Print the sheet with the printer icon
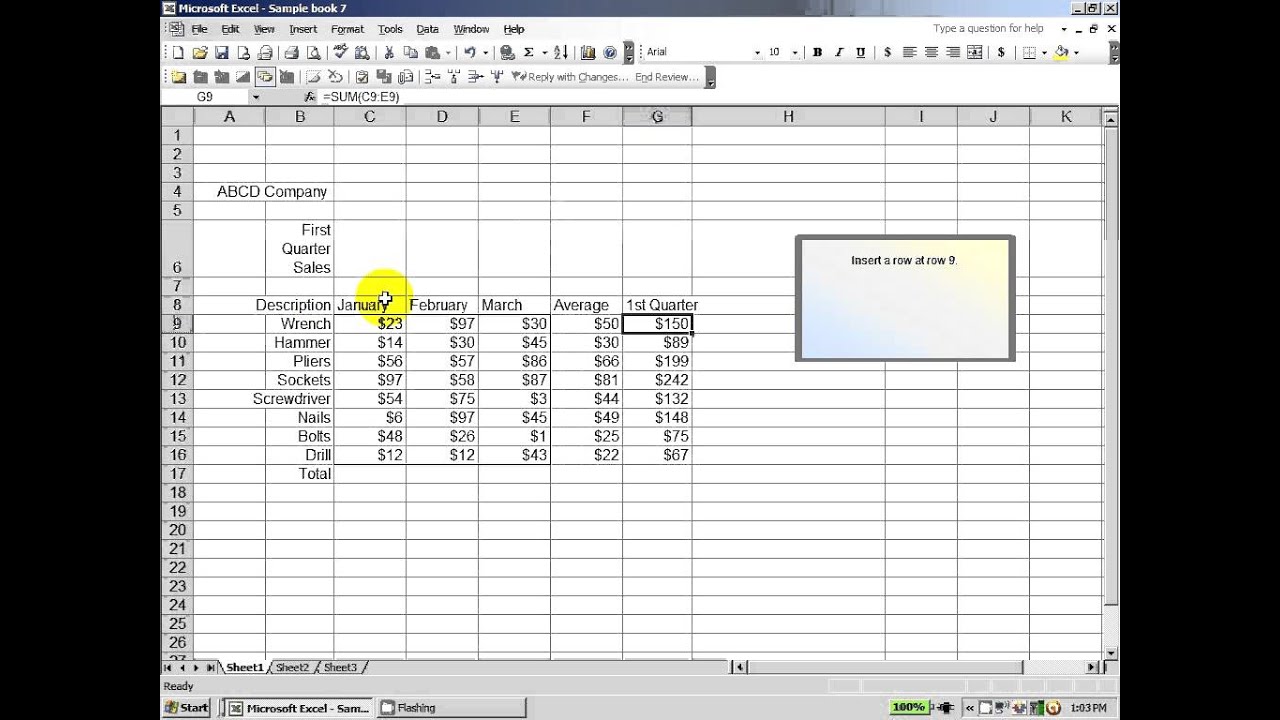 291,53
